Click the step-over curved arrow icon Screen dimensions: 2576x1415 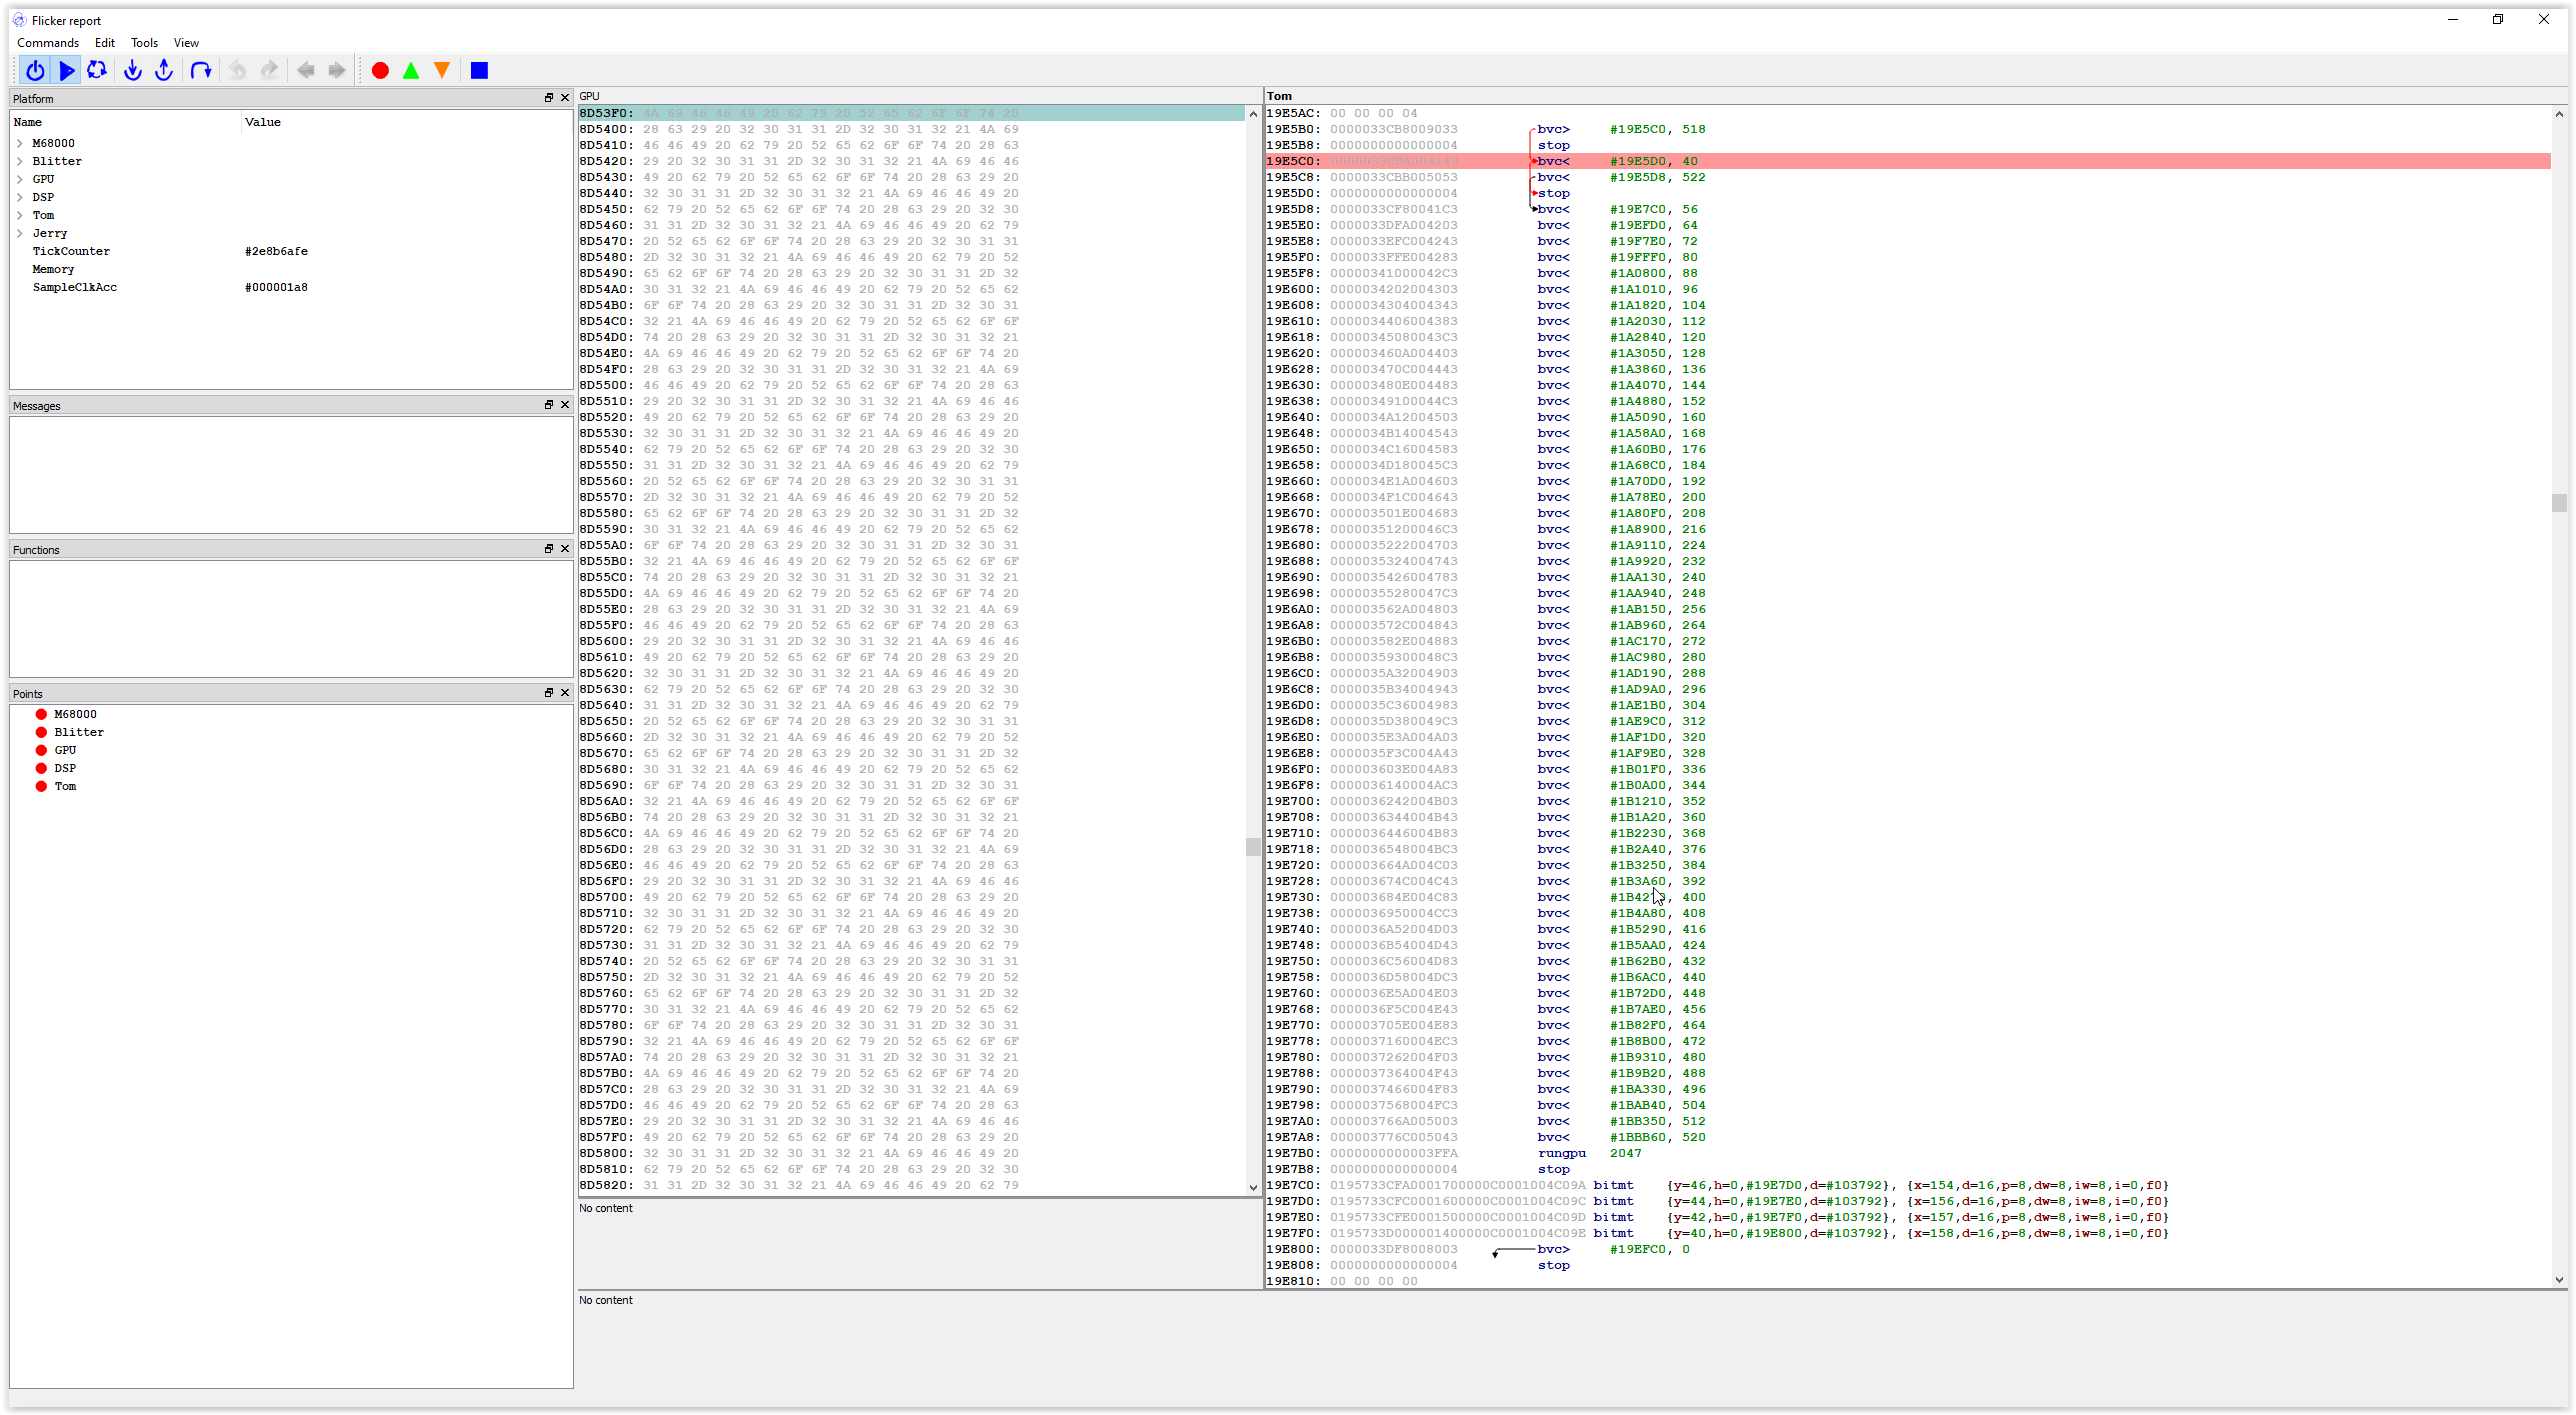click(201, 70)
